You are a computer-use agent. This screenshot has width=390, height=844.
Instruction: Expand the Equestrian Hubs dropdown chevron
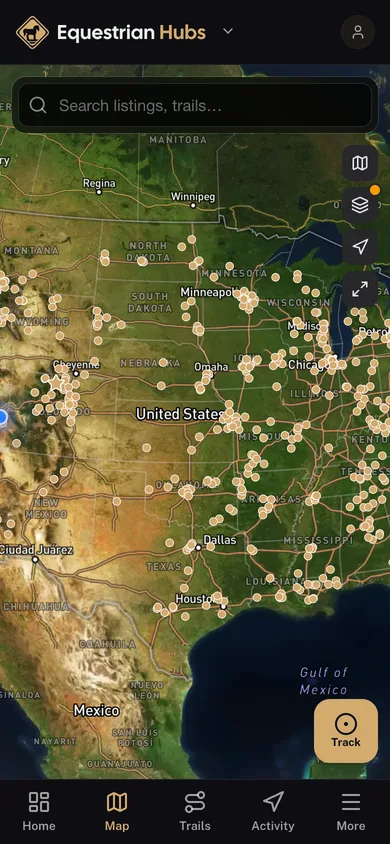pos(228,31)
